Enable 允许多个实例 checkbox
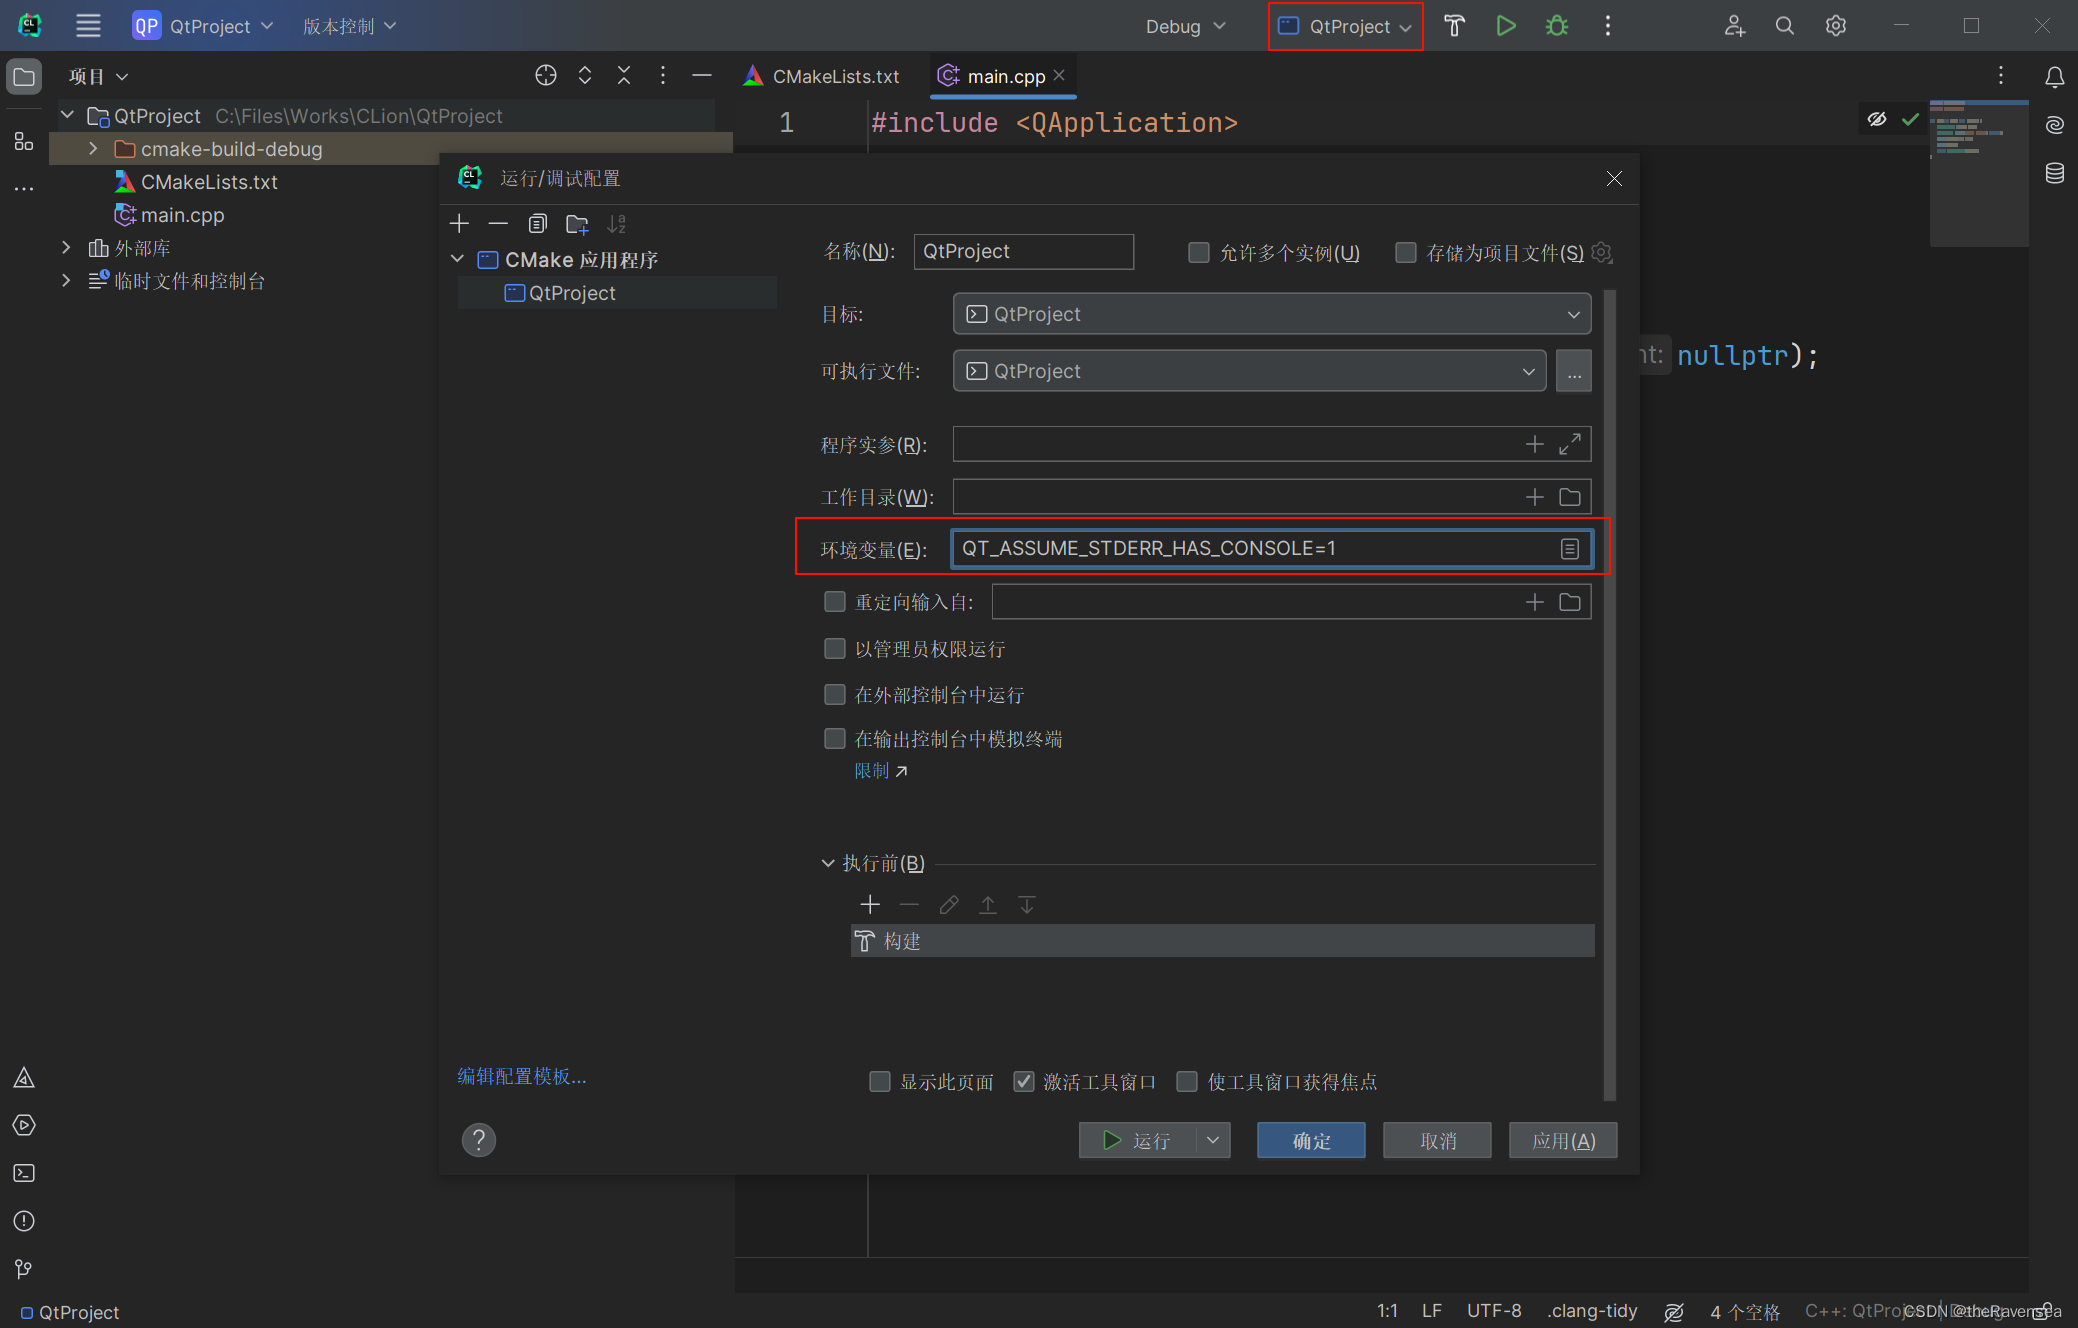Screen dimensions: 2078x1328 tap(1198, 252)
